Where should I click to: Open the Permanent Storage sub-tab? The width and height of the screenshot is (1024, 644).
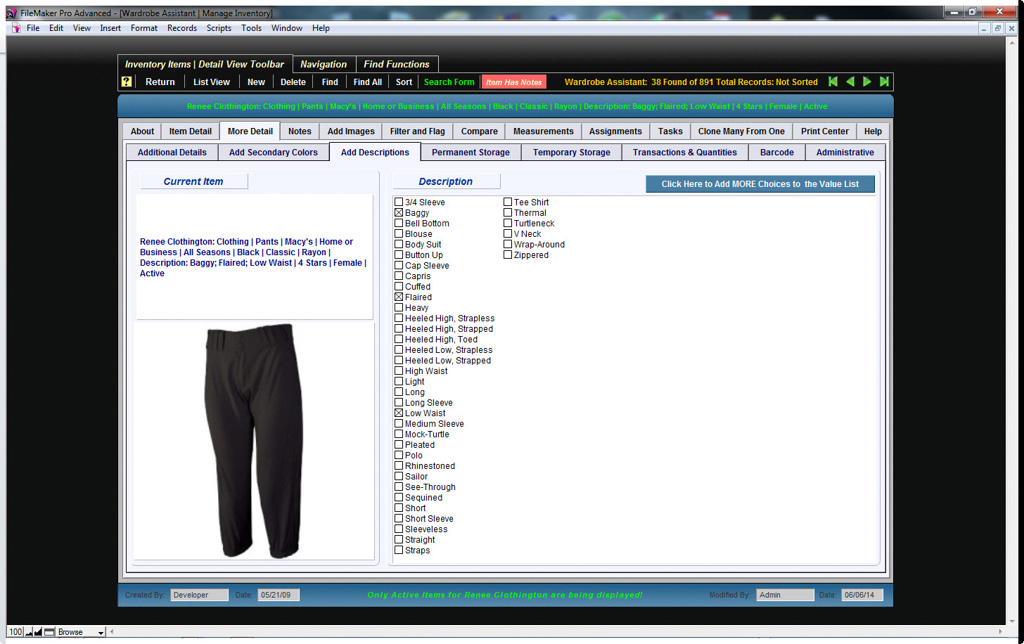coord(470,152)
